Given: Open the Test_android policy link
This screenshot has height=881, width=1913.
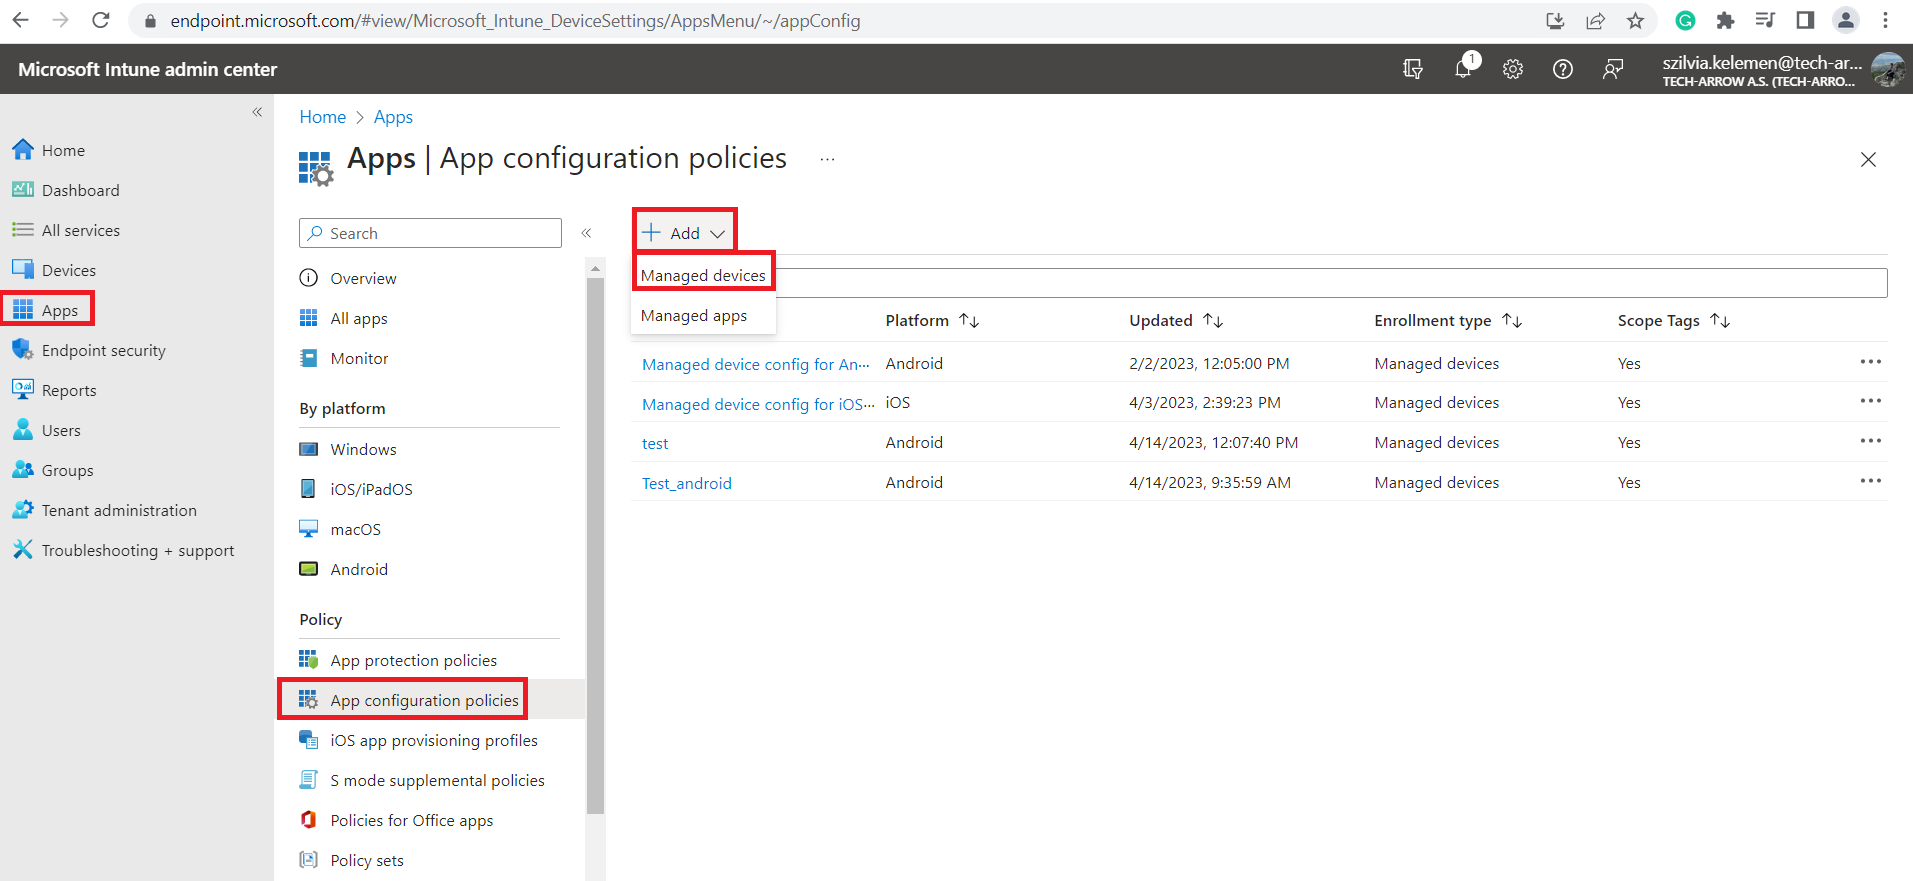Looking at the screenshot, I should coord(687,483).
